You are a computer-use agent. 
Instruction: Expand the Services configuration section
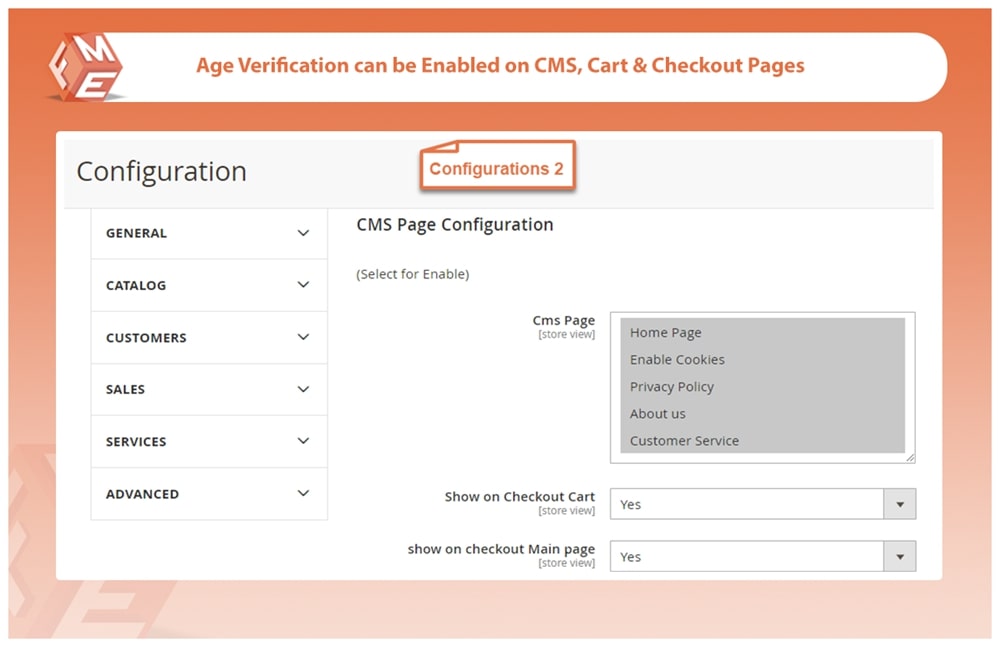[x=208, y=441]
